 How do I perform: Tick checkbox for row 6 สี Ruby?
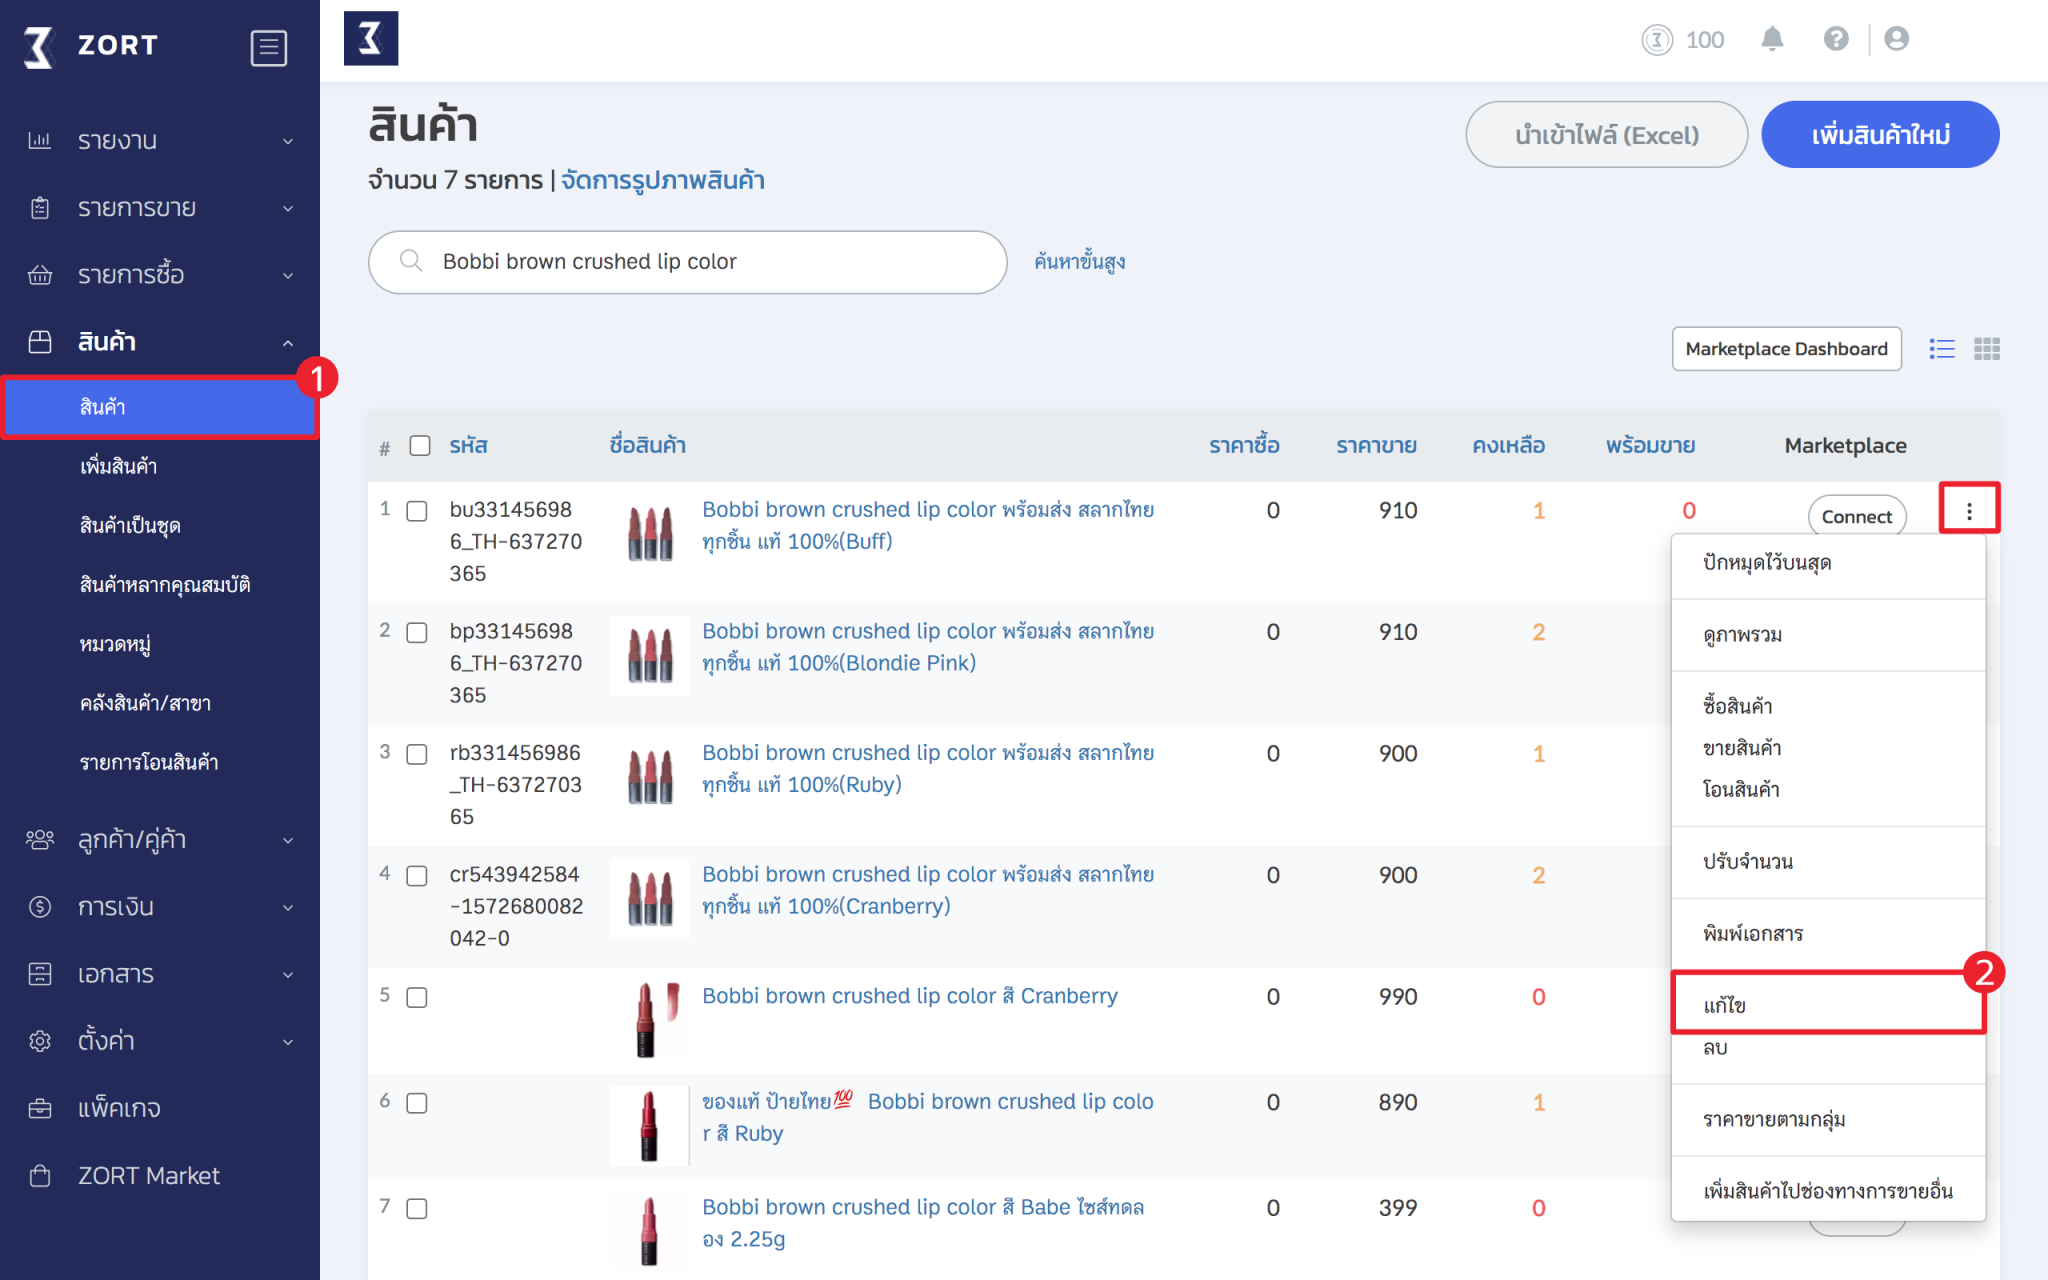pos(417,1103)
